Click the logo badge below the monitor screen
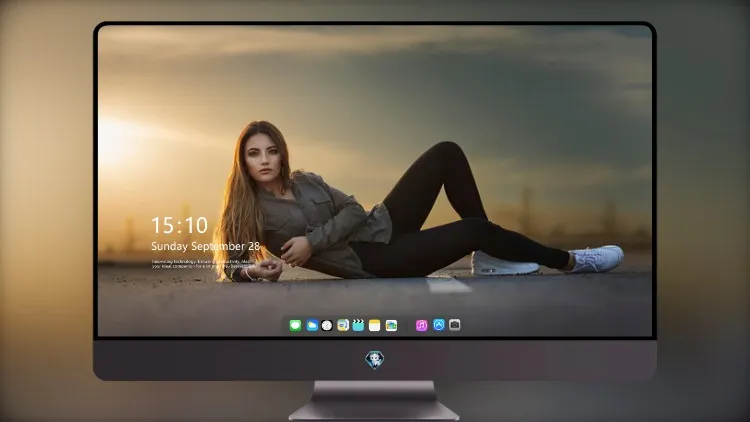The image size is (750, 422). [x=375, y=360]
